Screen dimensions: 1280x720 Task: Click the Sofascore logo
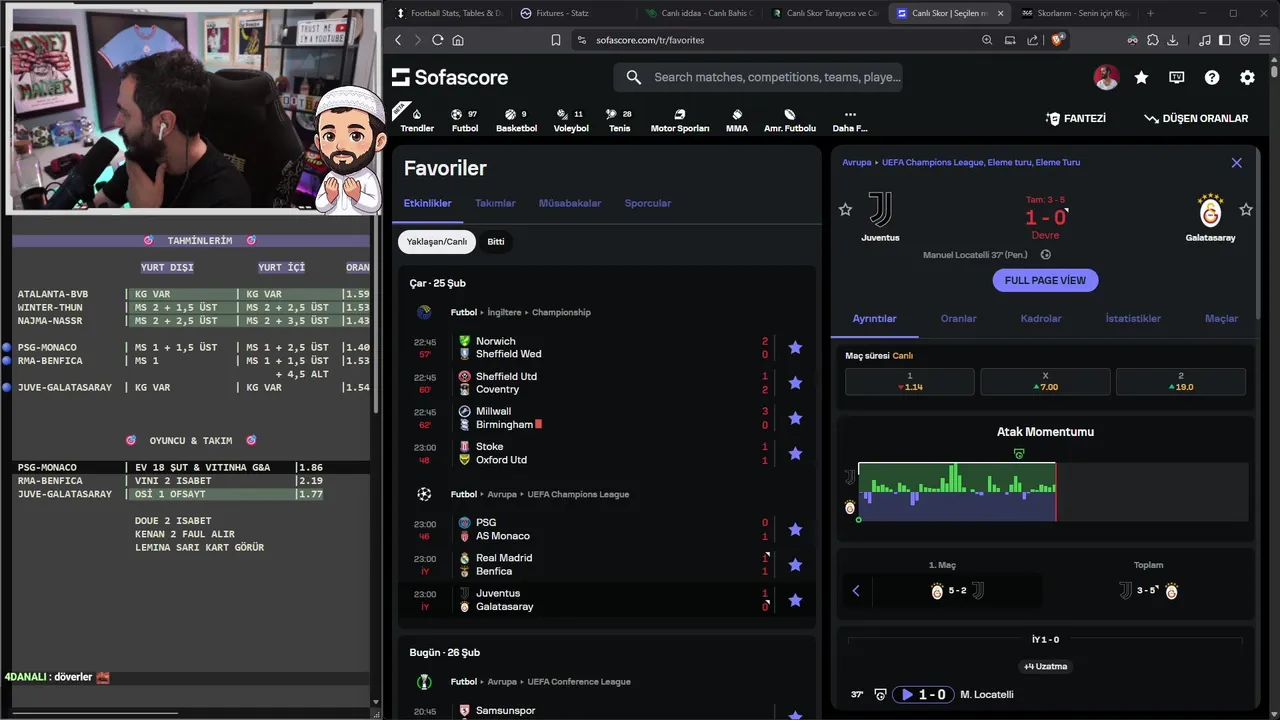pos(449,77)
